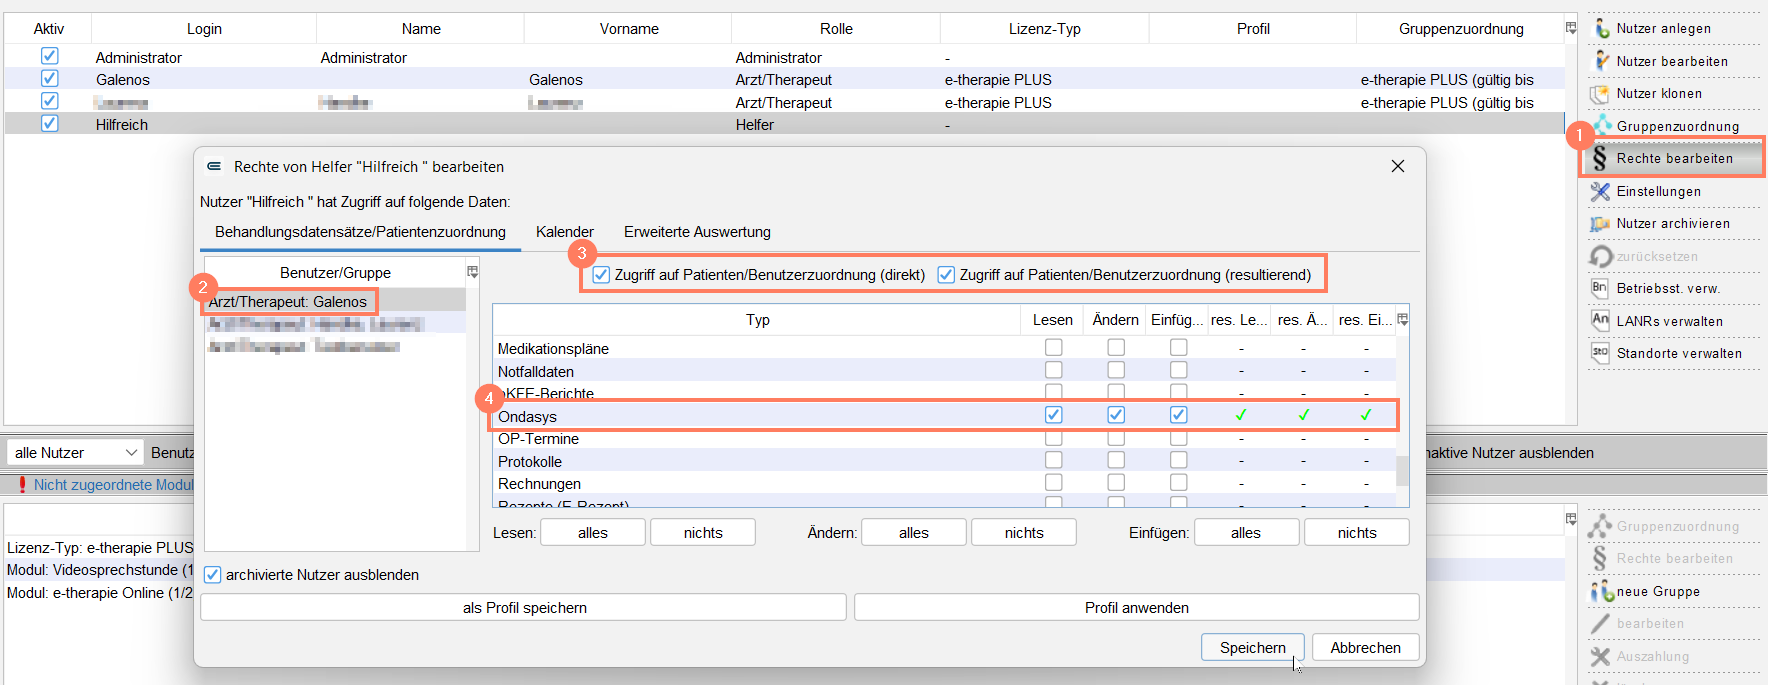Click the paragraph icon for Rechte bearbeiten
The height and width of the screenshot is (685, 1768).
click(x=1600, y=158)
